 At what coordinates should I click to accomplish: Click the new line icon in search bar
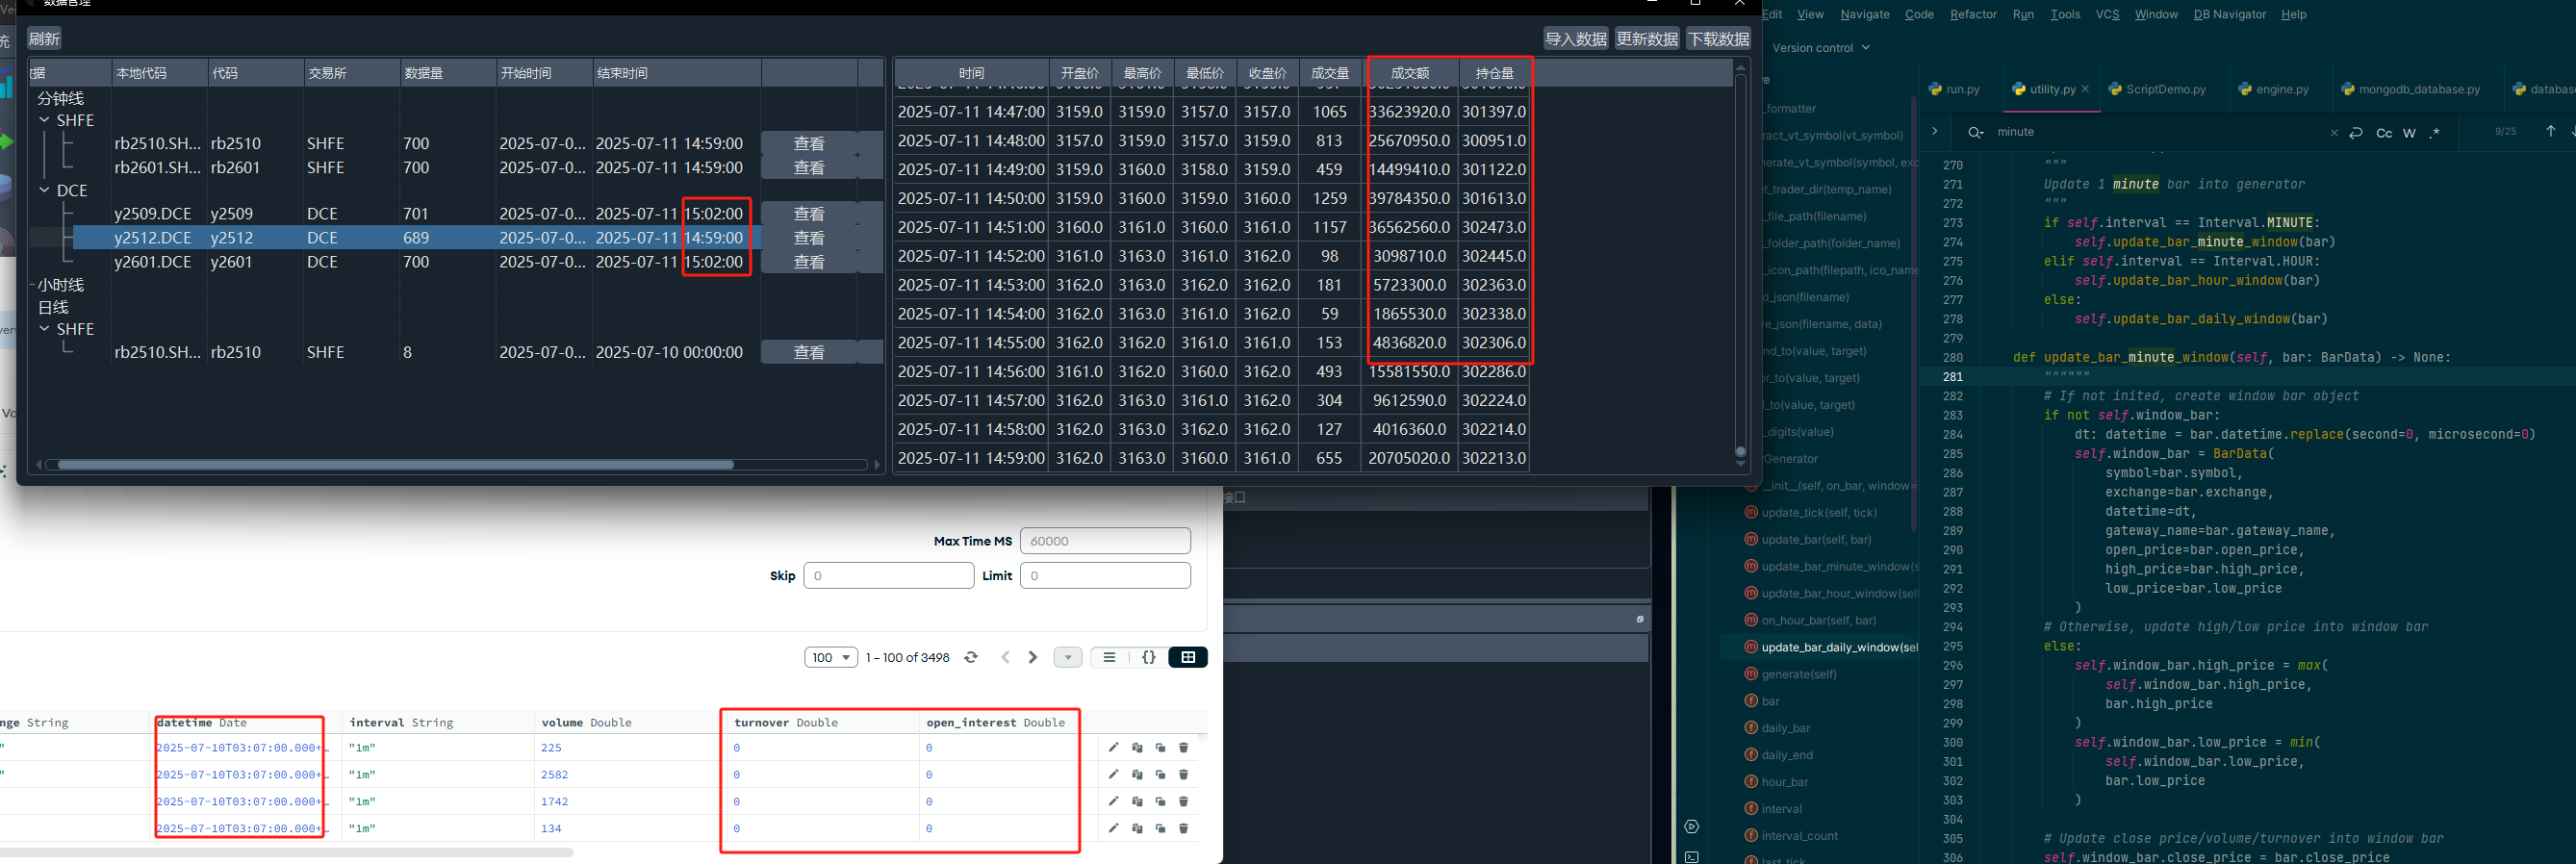pos(2356,132)
